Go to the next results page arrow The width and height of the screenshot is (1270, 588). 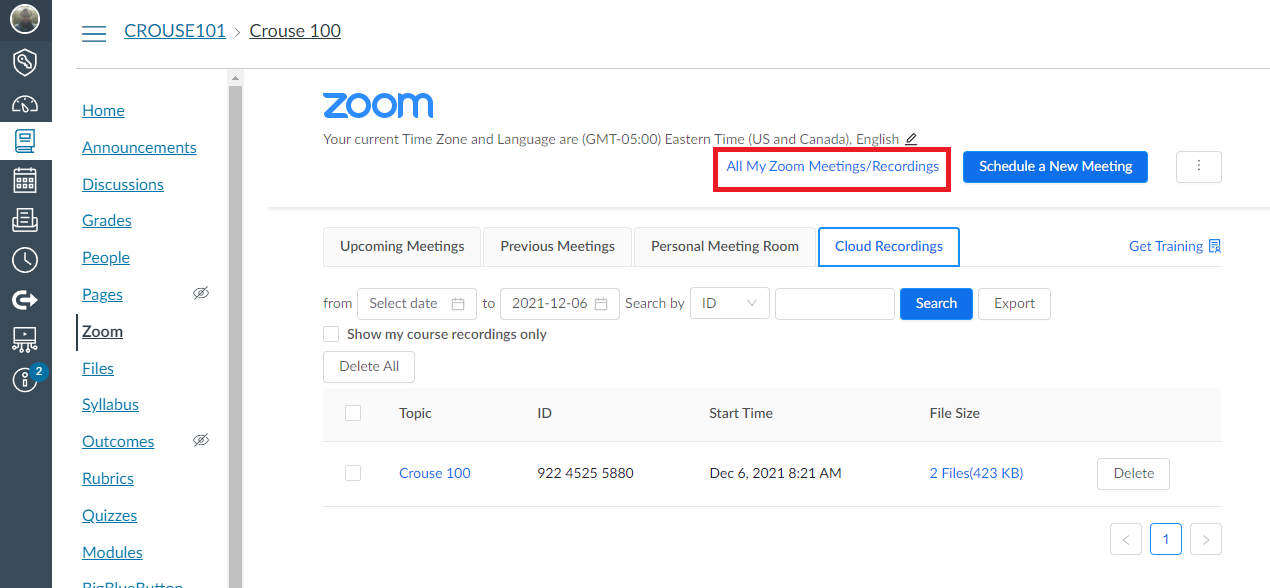1206,539
